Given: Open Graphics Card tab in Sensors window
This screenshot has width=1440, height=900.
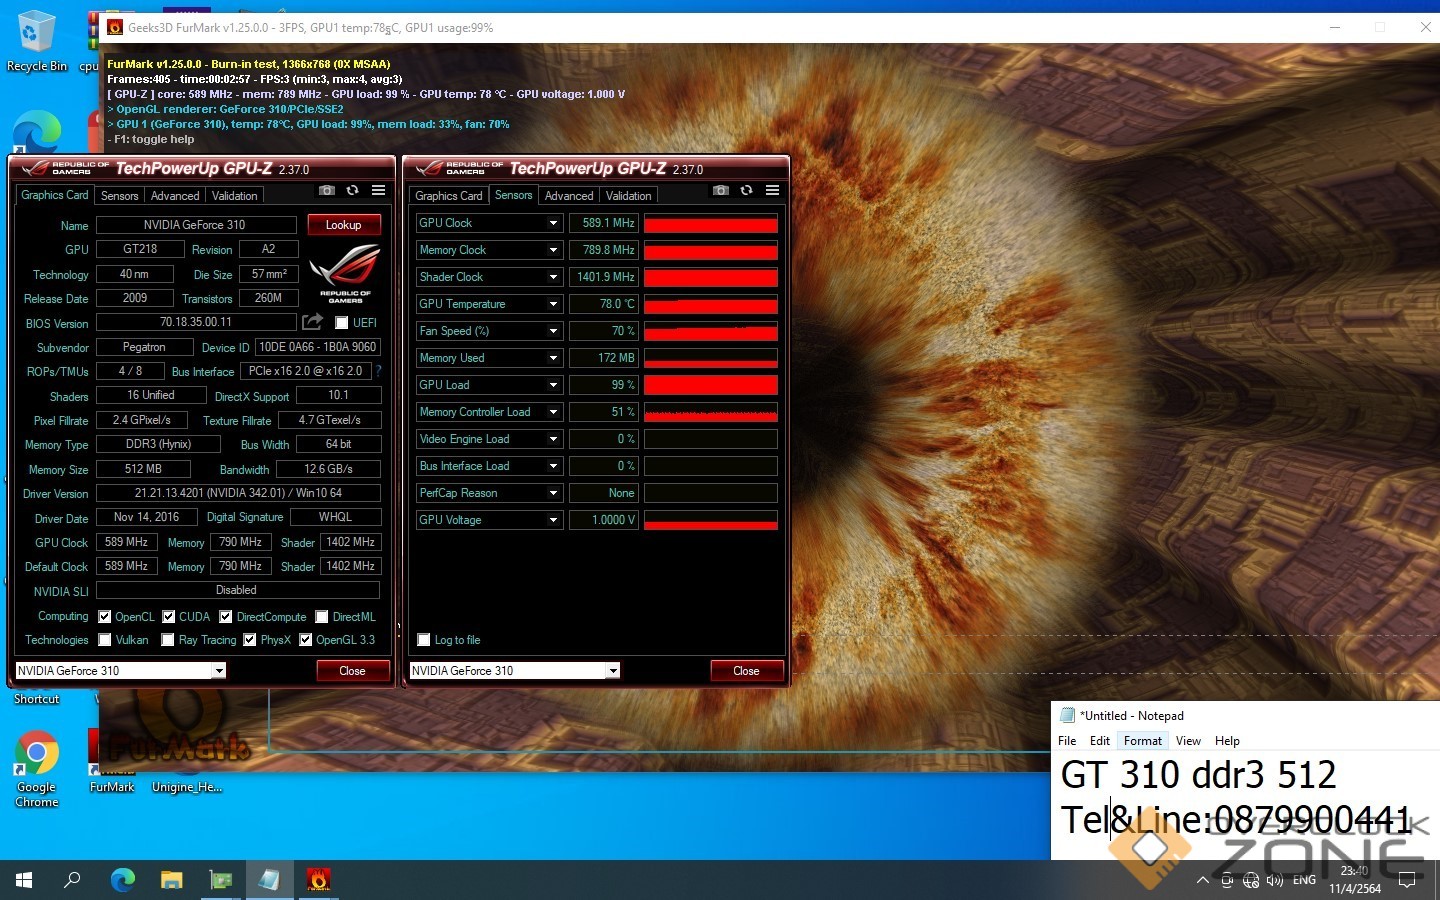Looking at the screenshot, I should pos(449,196).
